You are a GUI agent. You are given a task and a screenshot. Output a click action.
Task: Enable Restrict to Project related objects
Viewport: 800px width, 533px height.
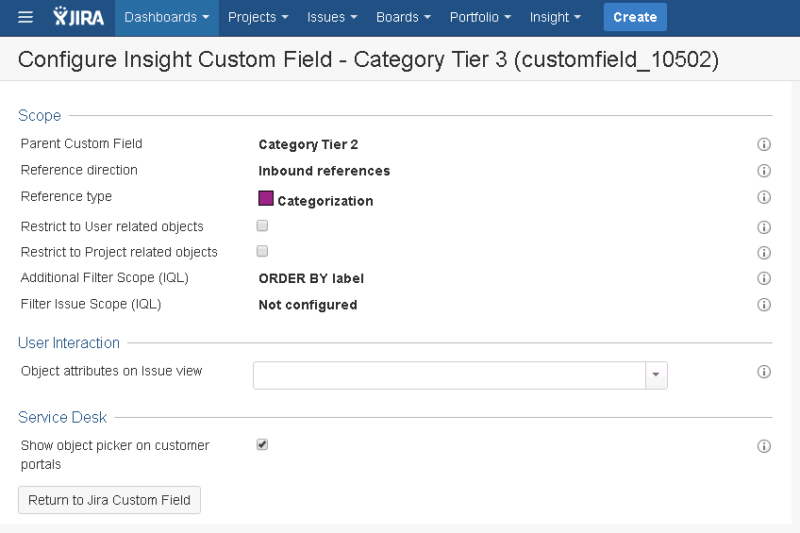[262, 251]
